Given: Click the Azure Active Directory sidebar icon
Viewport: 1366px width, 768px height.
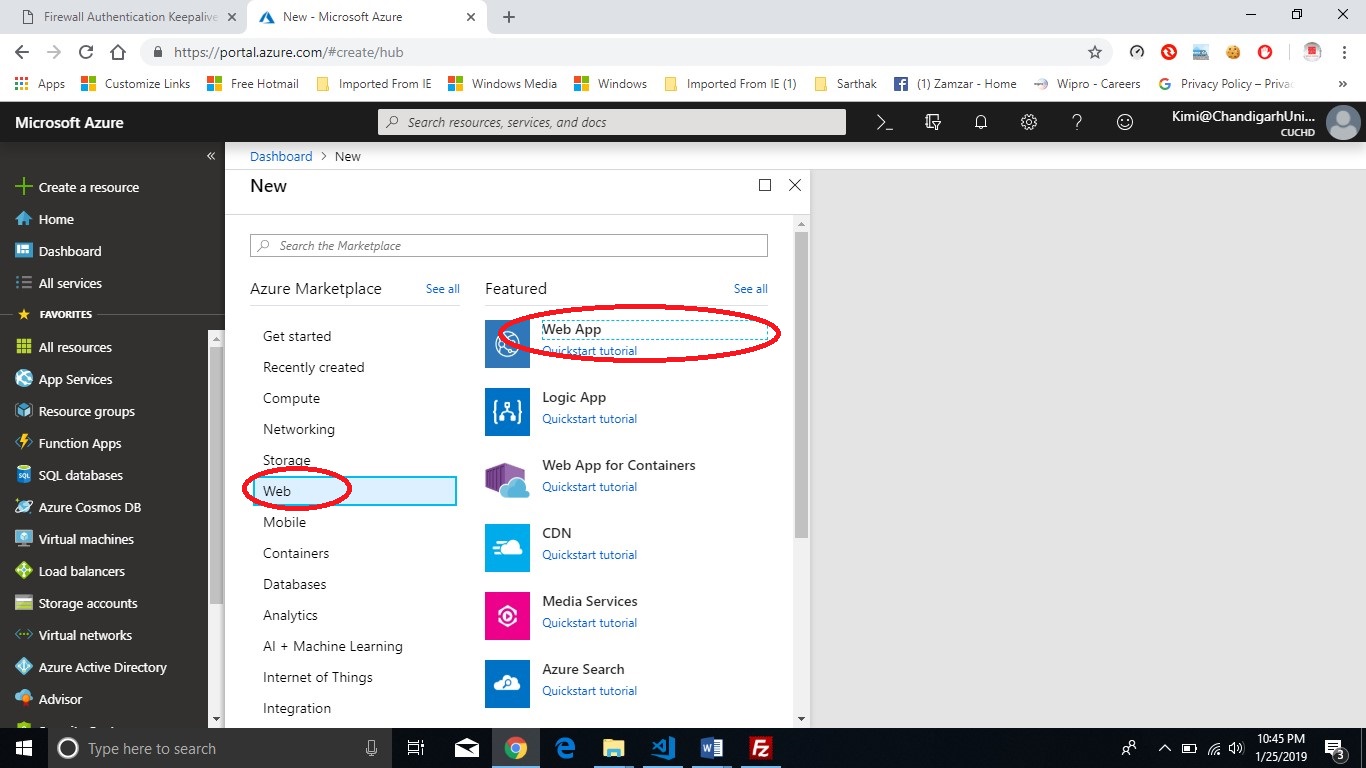Looking at the screenshot, I should pos(24,667).
